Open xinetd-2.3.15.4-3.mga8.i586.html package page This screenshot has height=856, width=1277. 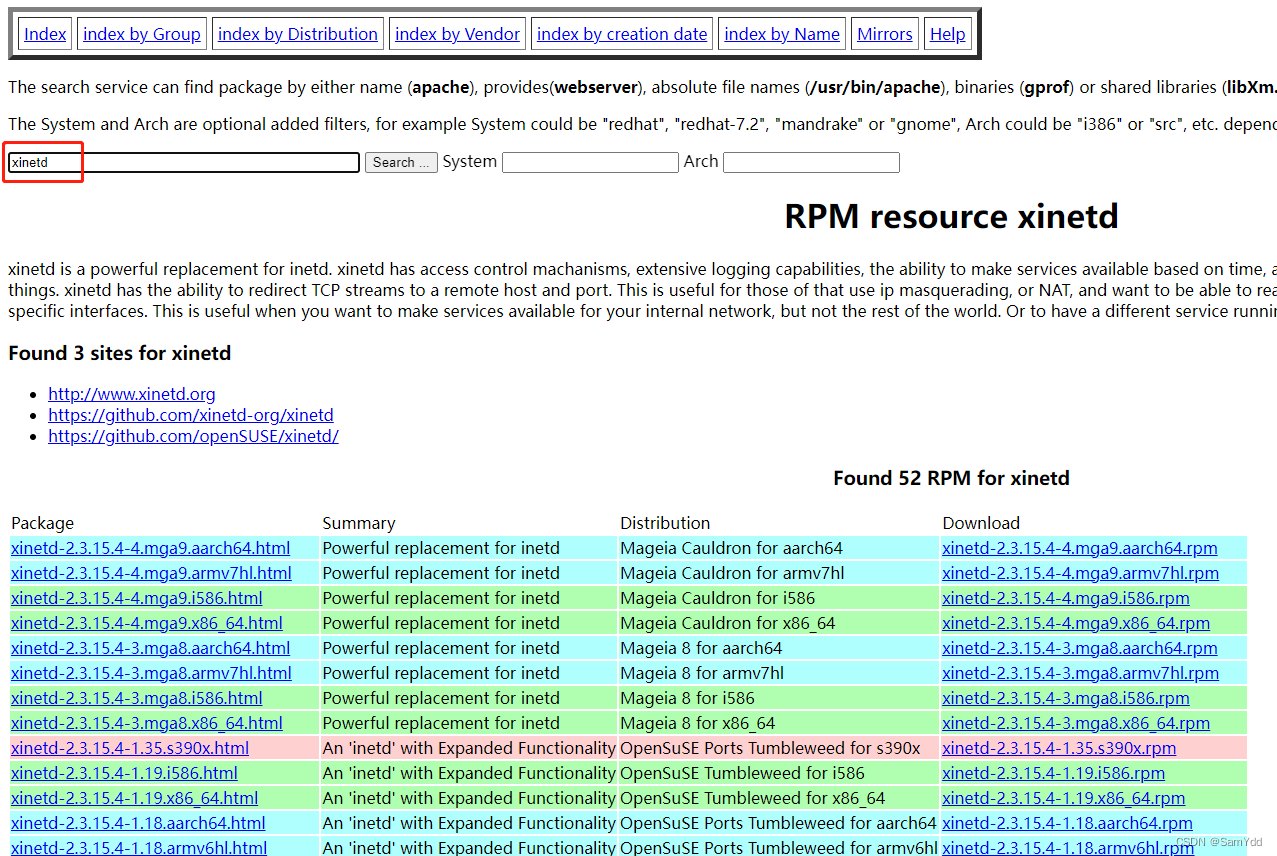137,698
